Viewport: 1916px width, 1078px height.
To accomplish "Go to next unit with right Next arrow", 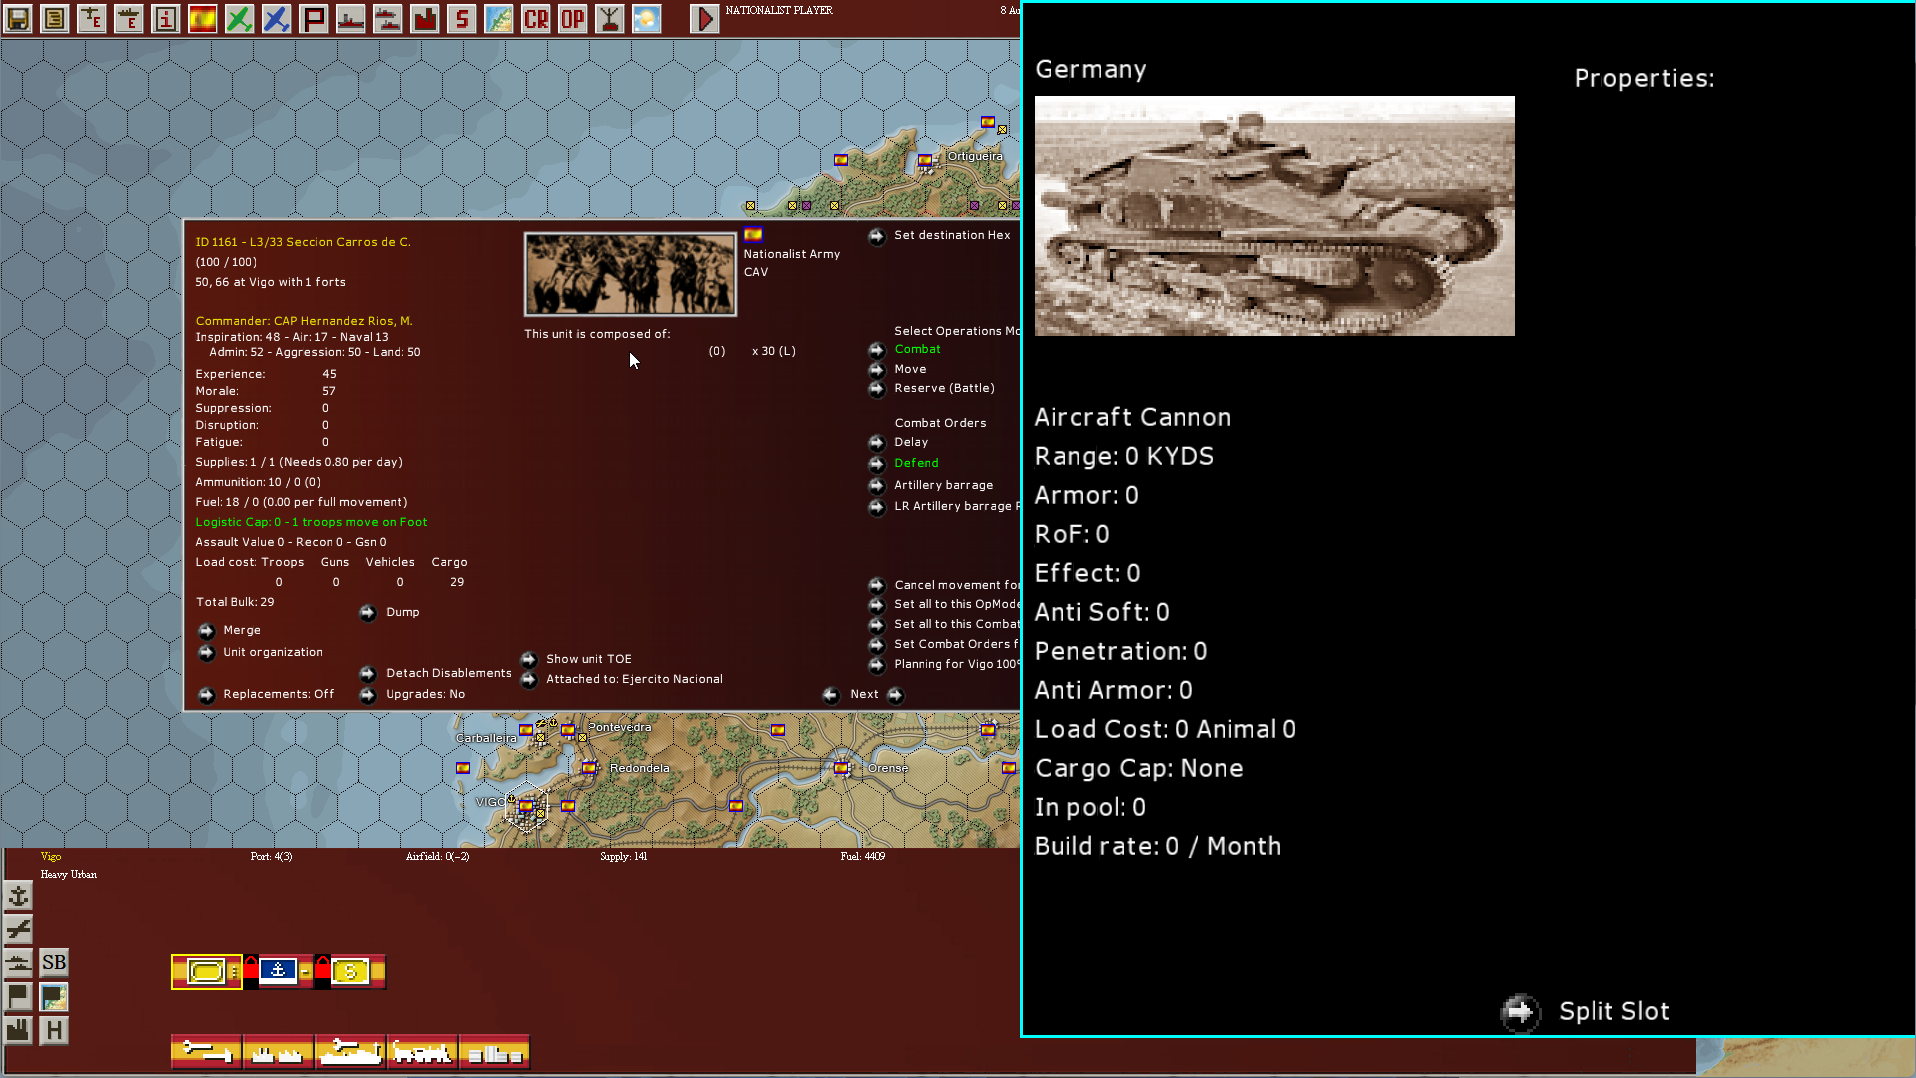I will [896, 695].
